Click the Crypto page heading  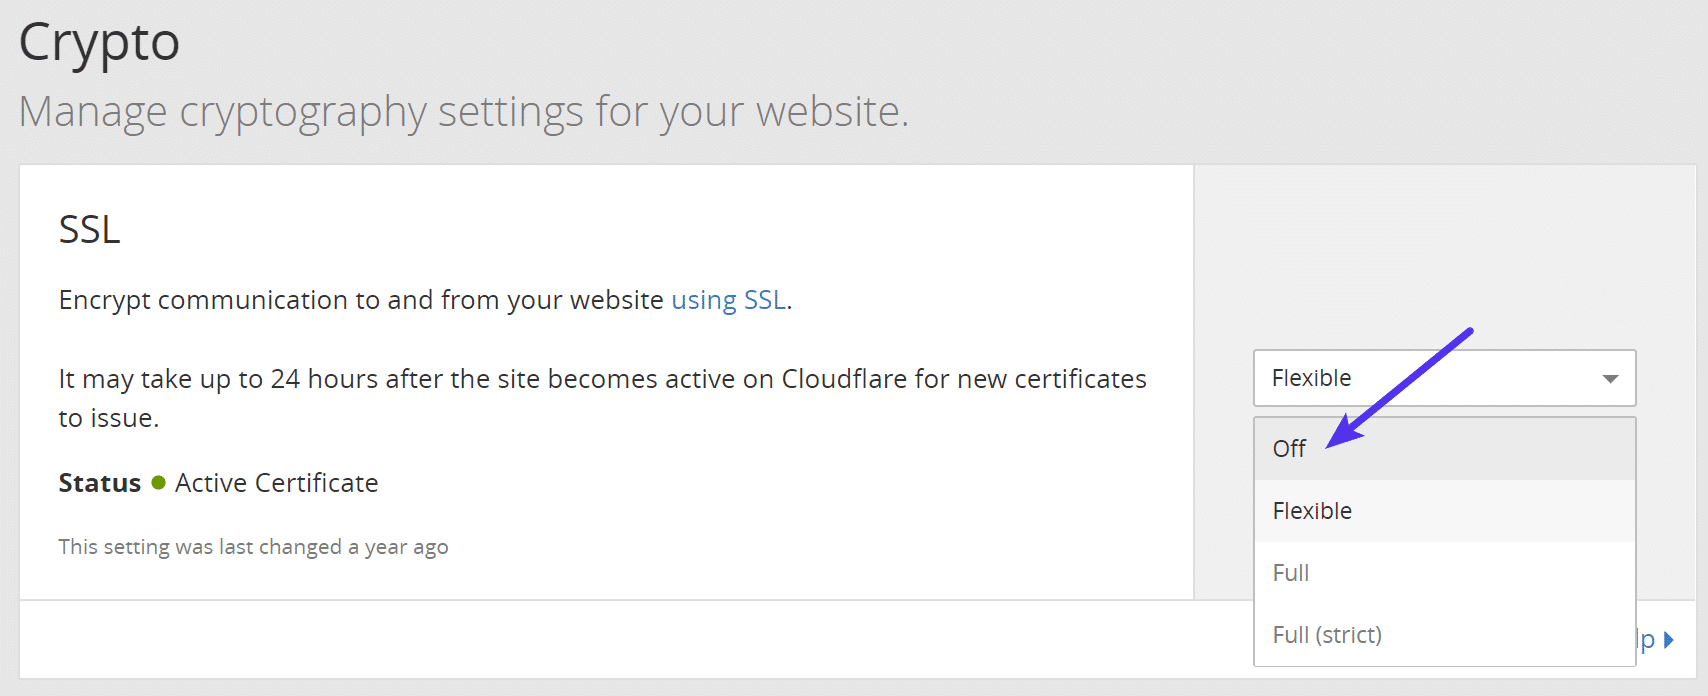[x=99, y=42]
